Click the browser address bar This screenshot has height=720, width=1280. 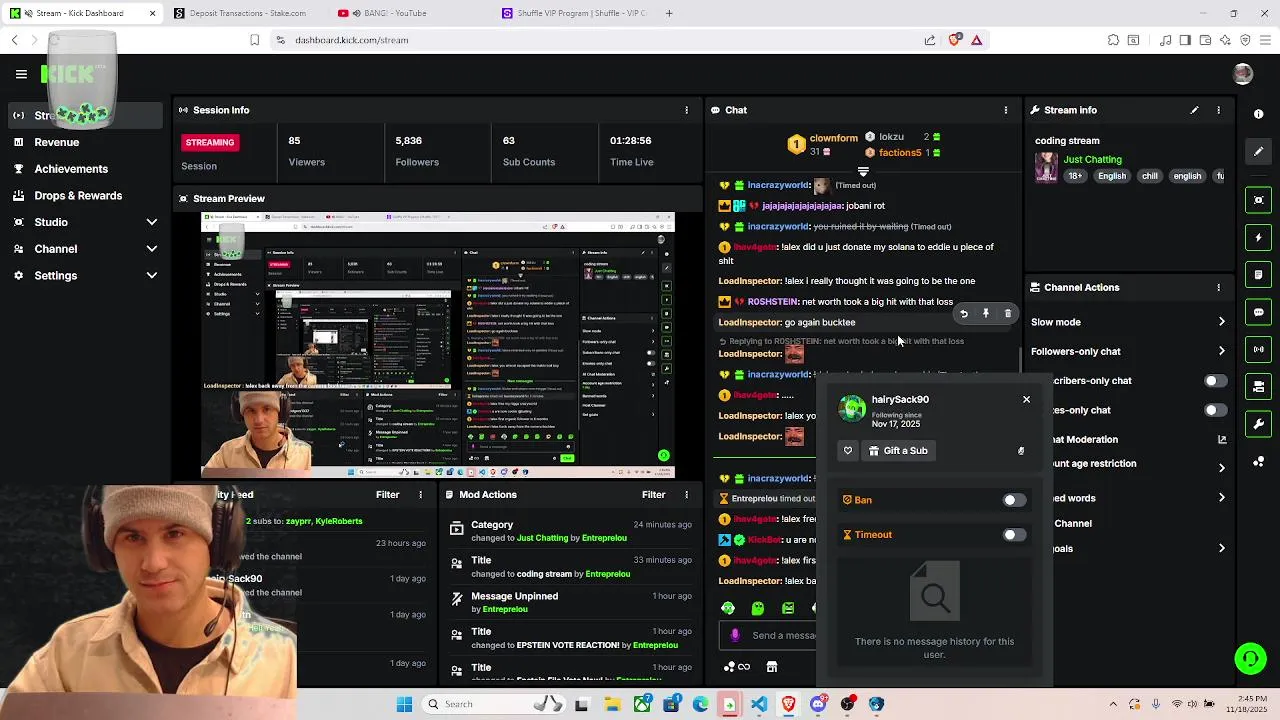[x=600, y=40]
